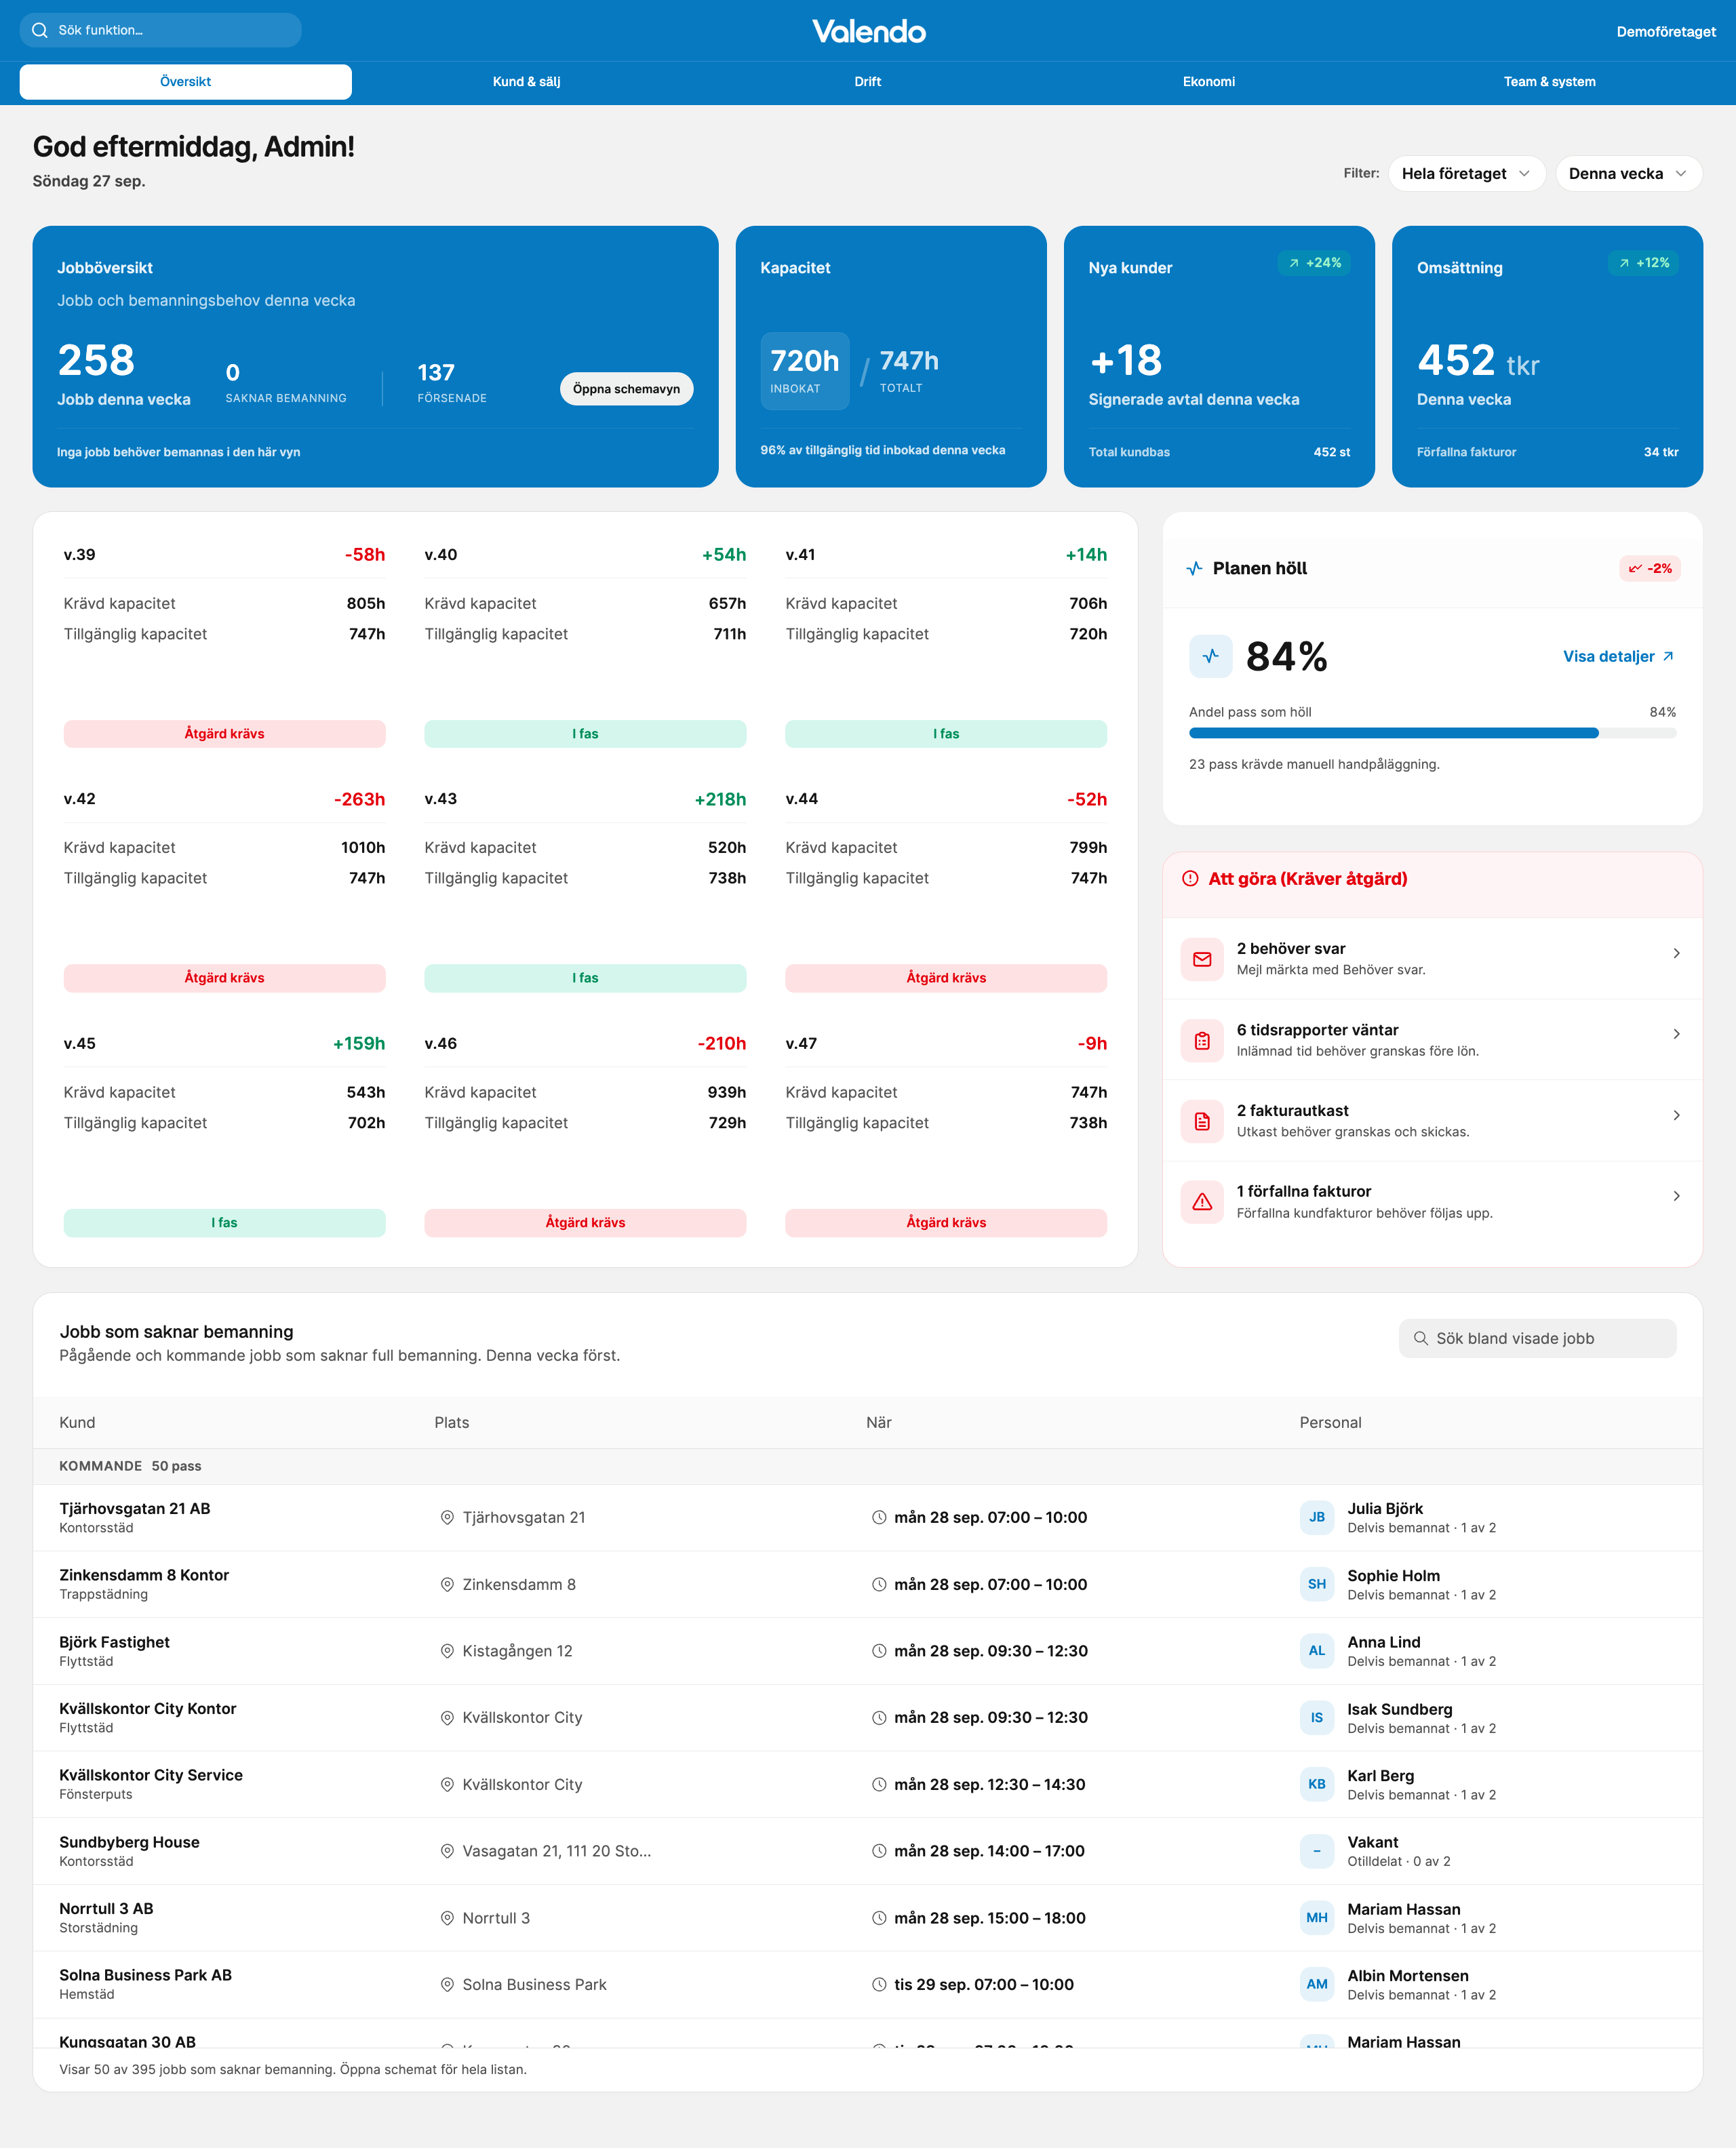Screen dimensions: 1736x2148
Task: Open the Ekonomi tab
Action: pos(1209,82)
